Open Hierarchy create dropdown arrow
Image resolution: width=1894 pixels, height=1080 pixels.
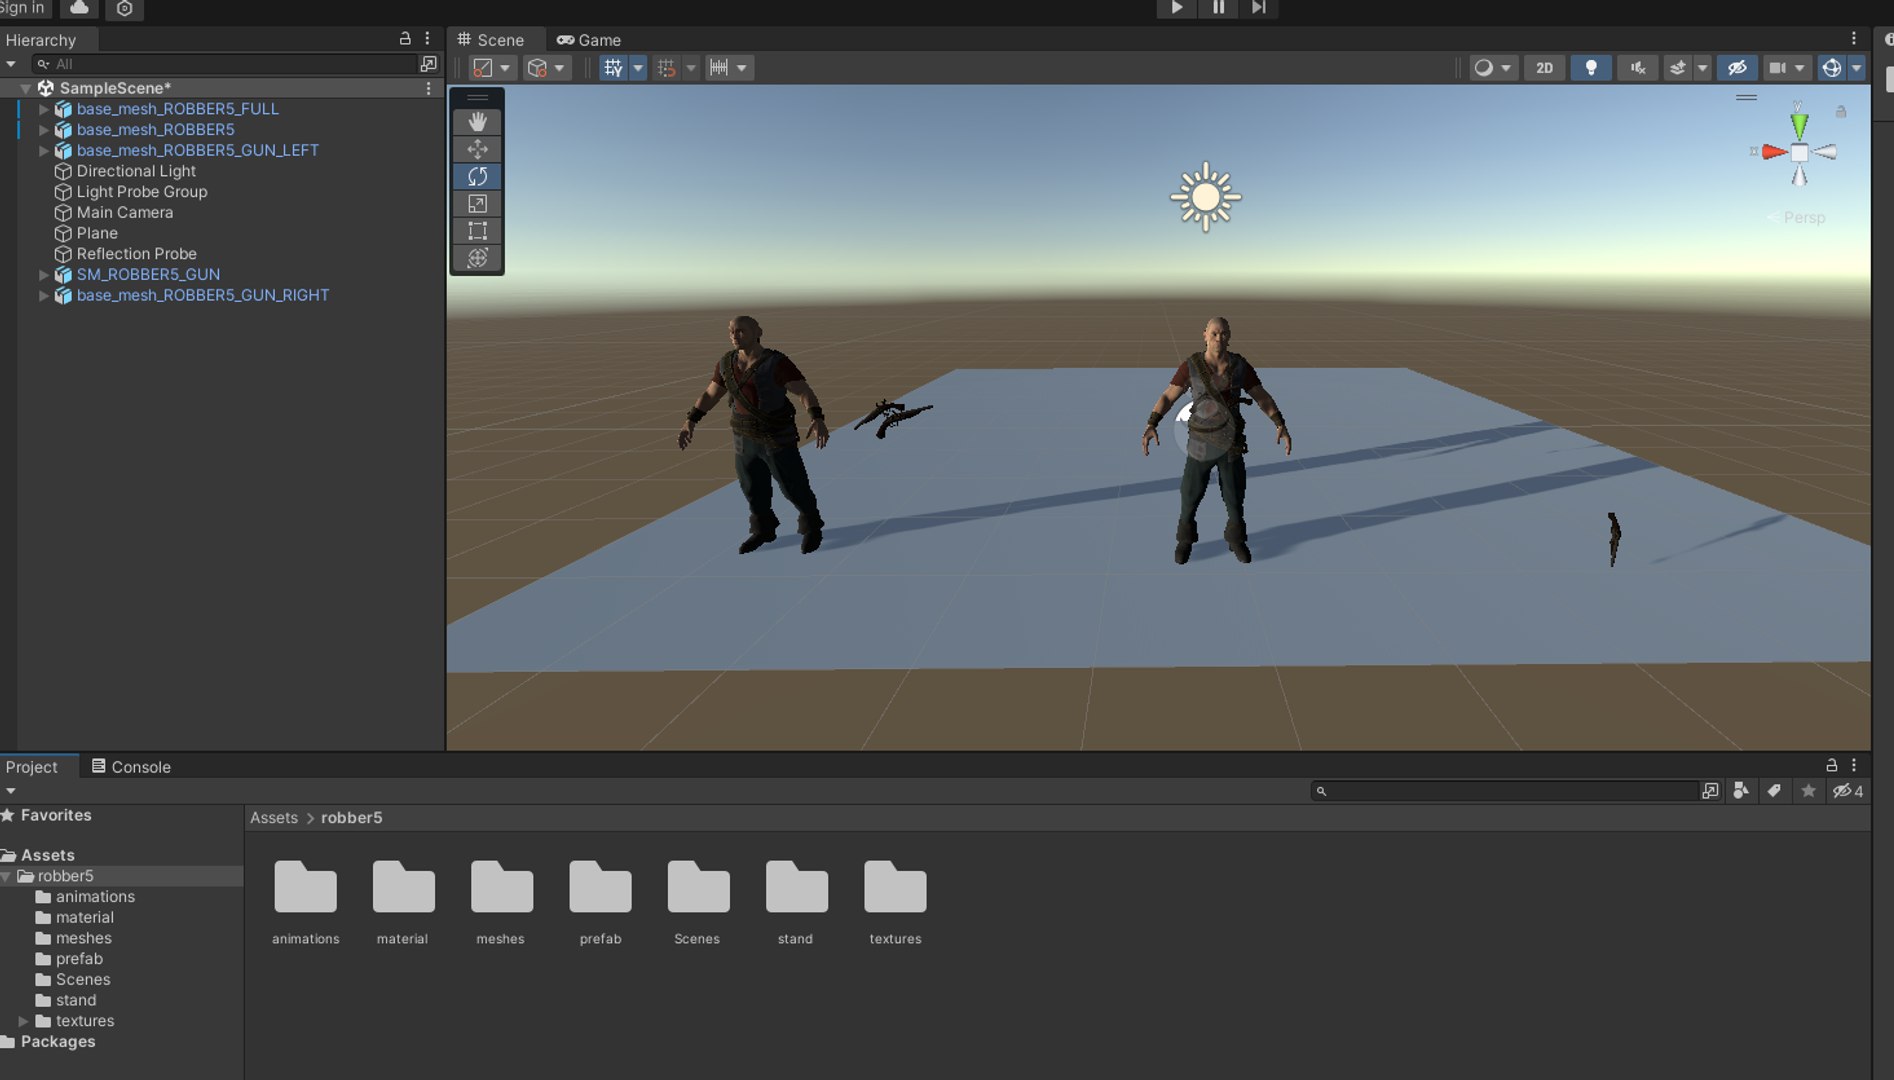coord(11,64)
